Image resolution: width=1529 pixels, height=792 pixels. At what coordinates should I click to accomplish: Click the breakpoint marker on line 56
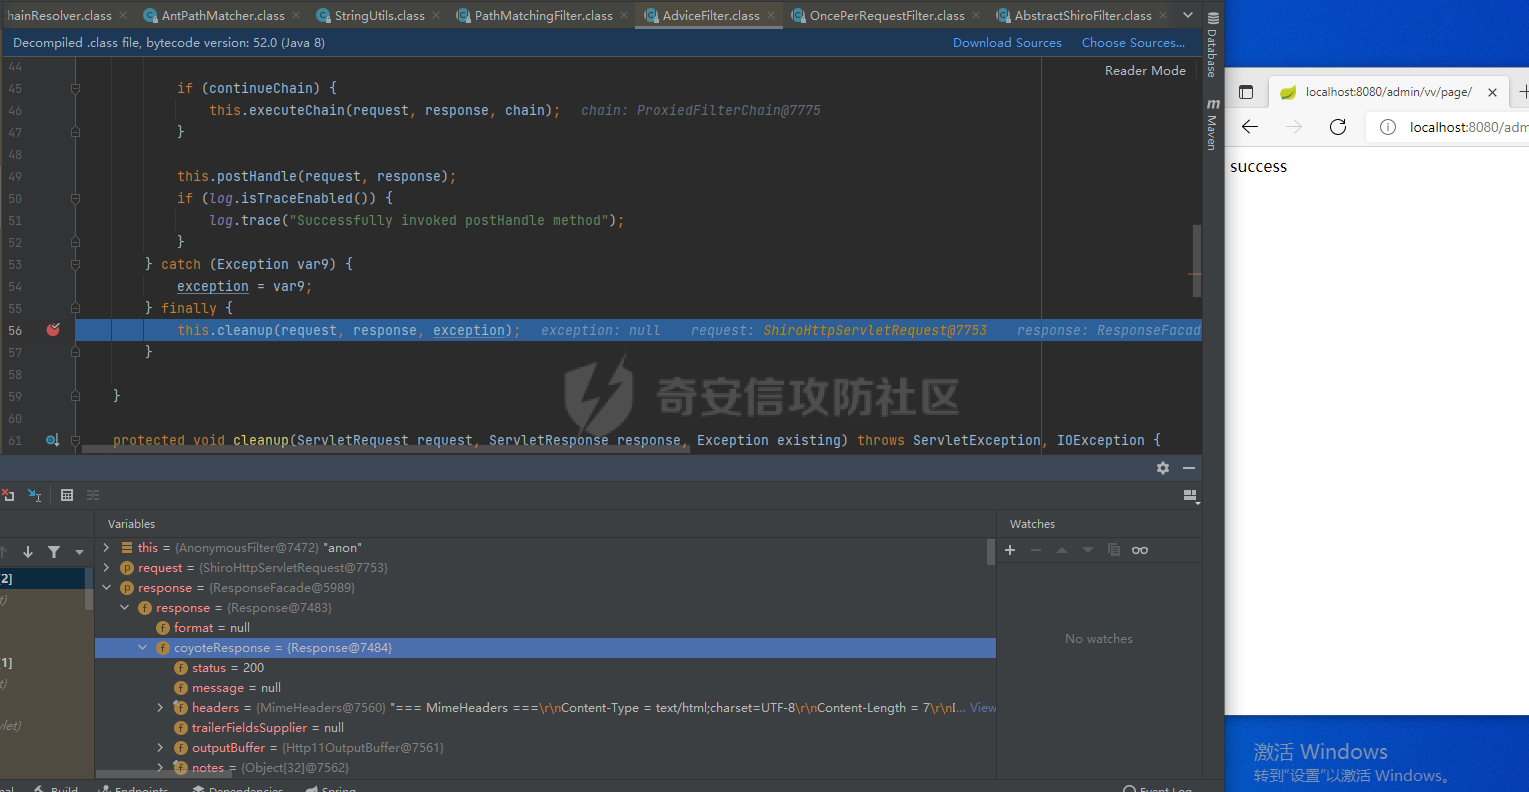point(53,330)
